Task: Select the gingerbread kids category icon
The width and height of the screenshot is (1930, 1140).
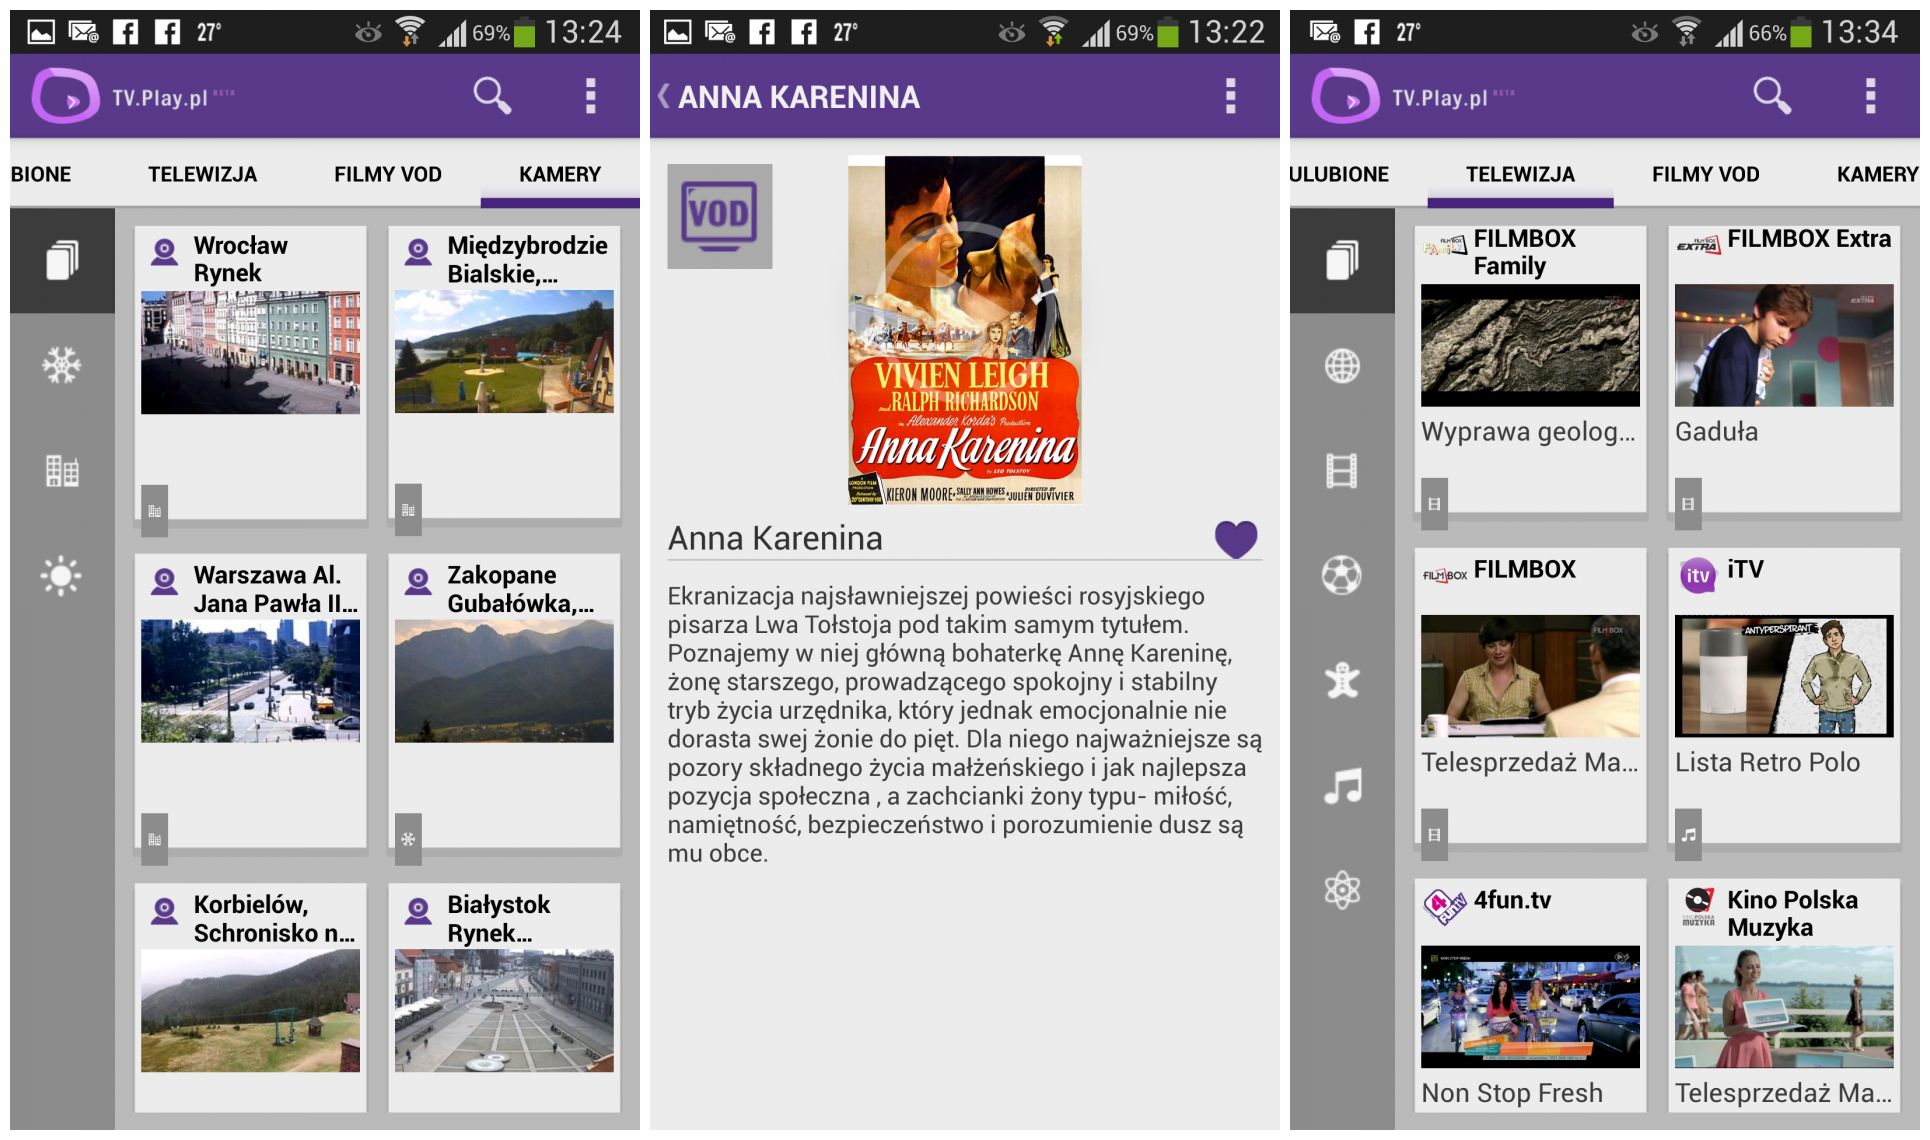Action: click(1341, 681)
